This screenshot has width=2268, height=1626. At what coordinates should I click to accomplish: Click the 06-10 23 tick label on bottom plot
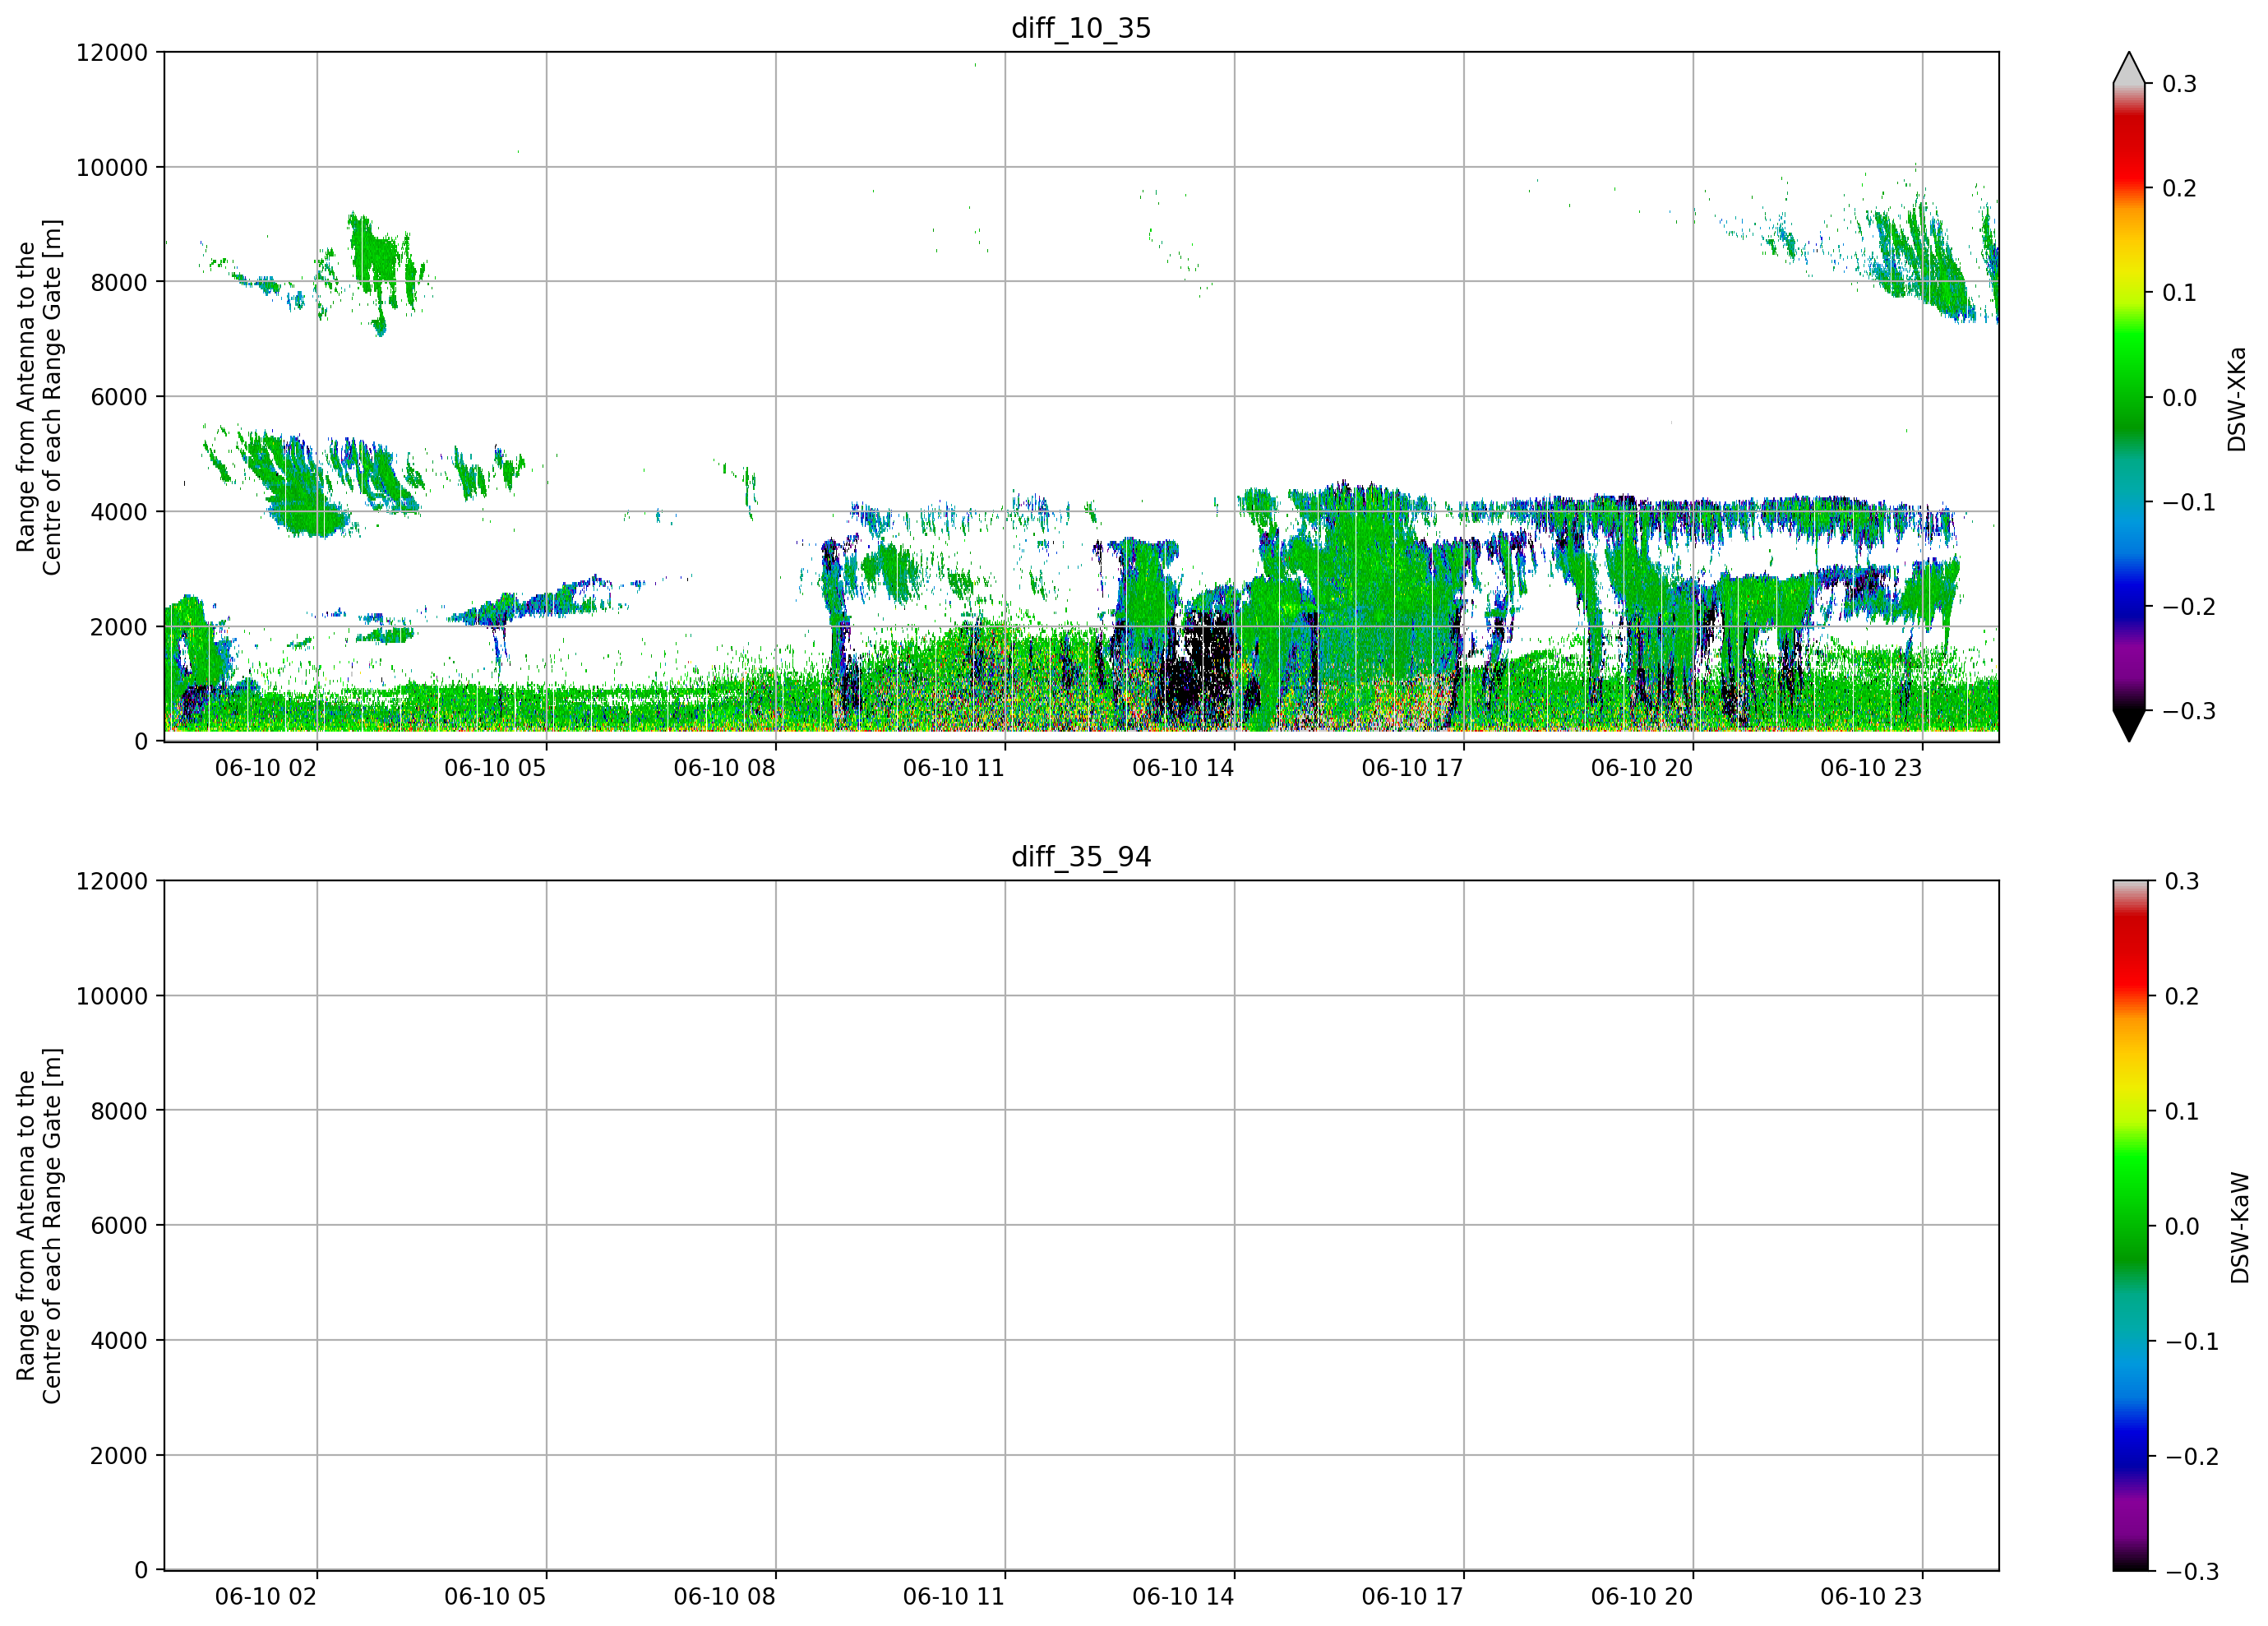coord(1871,1596)
